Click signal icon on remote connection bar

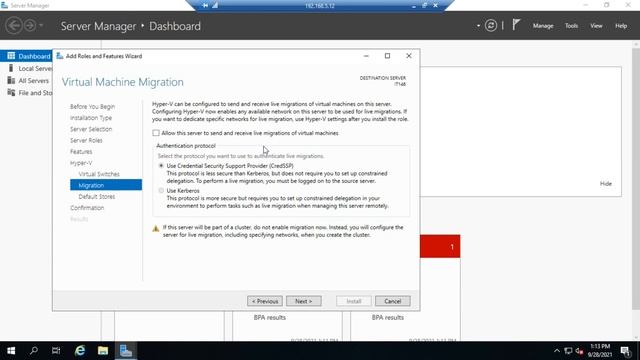(215, 5)
